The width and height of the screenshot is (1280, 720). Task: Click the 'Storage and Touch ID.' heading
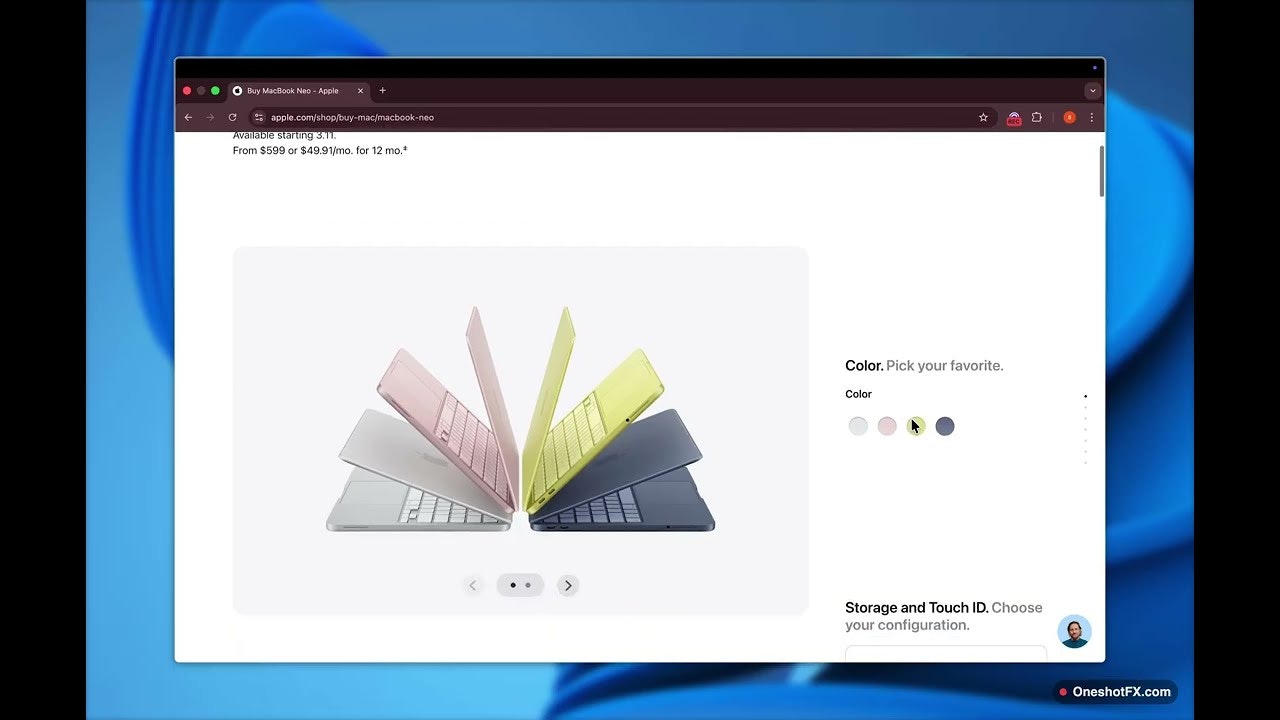click(917, 607)
